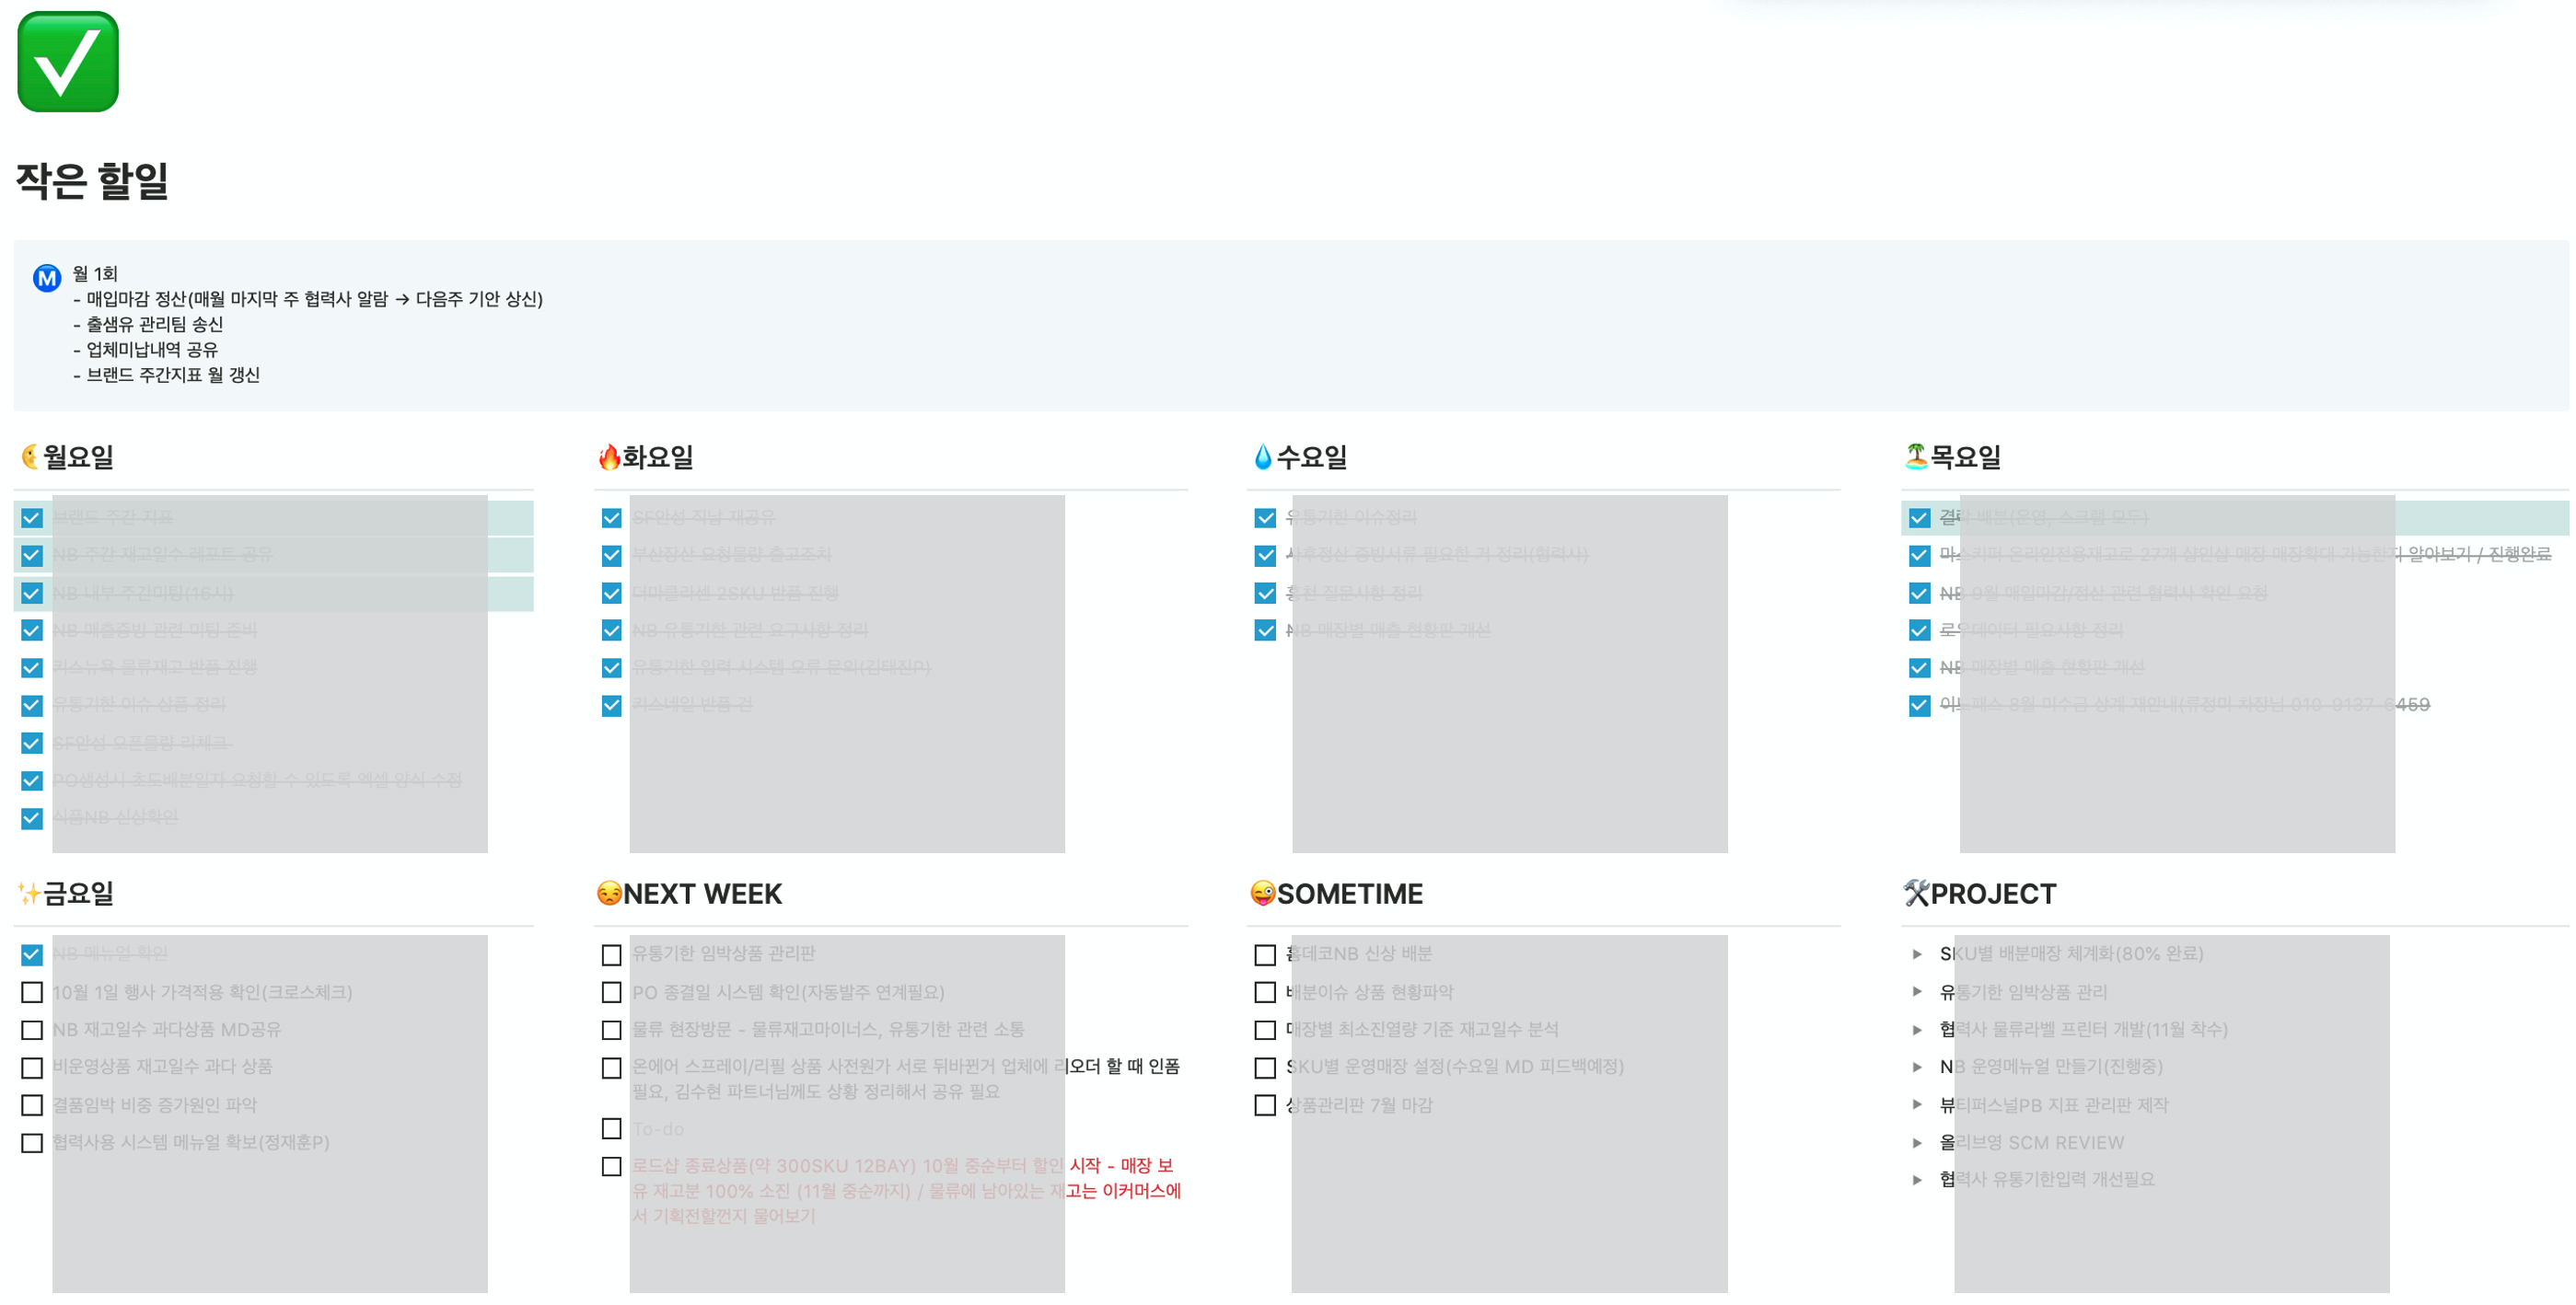The width and height of the screenshot is (2576, 1305).
Task: Click the empty To-do item placeholder
Action: click(658, 1129)
